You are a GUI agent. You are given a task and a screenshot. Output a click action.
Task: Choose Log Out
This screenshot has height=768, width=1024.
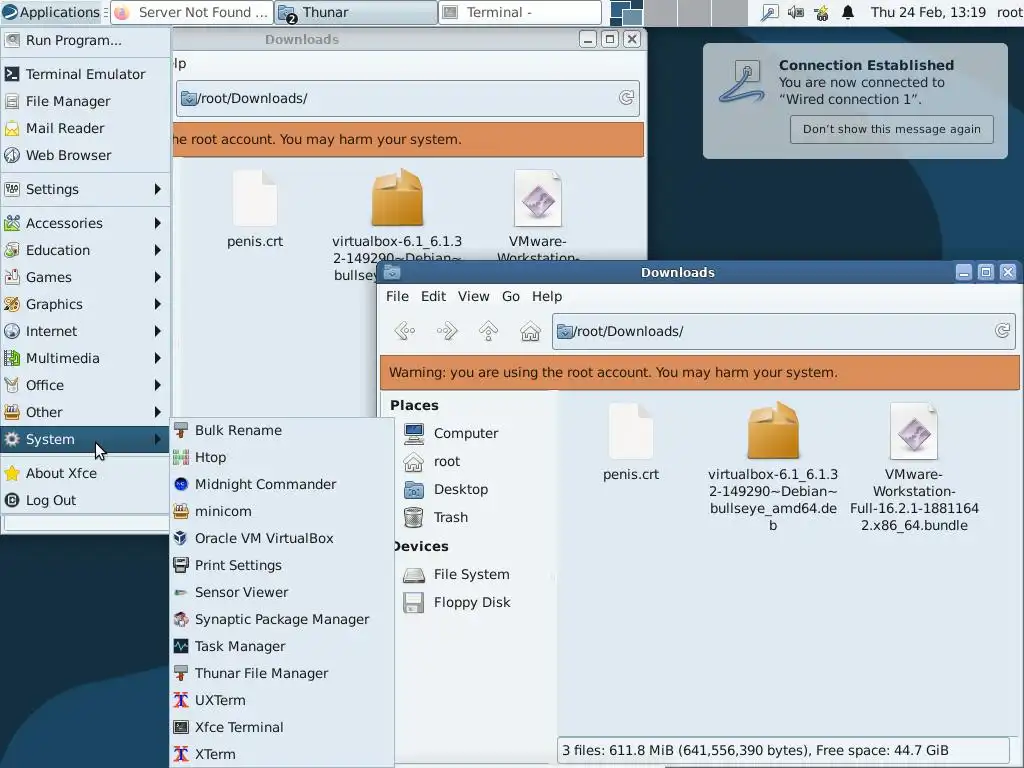click(x=86, y=500)
